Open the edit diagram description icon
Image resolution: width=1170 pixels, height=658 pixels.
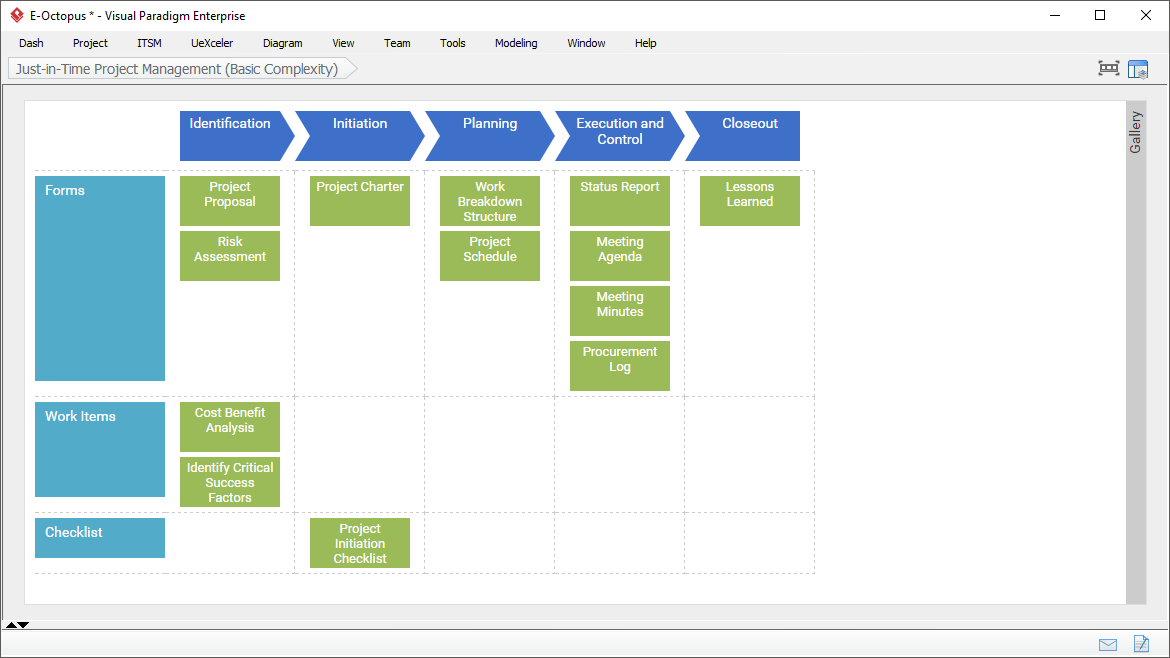tap(1141, 645)
